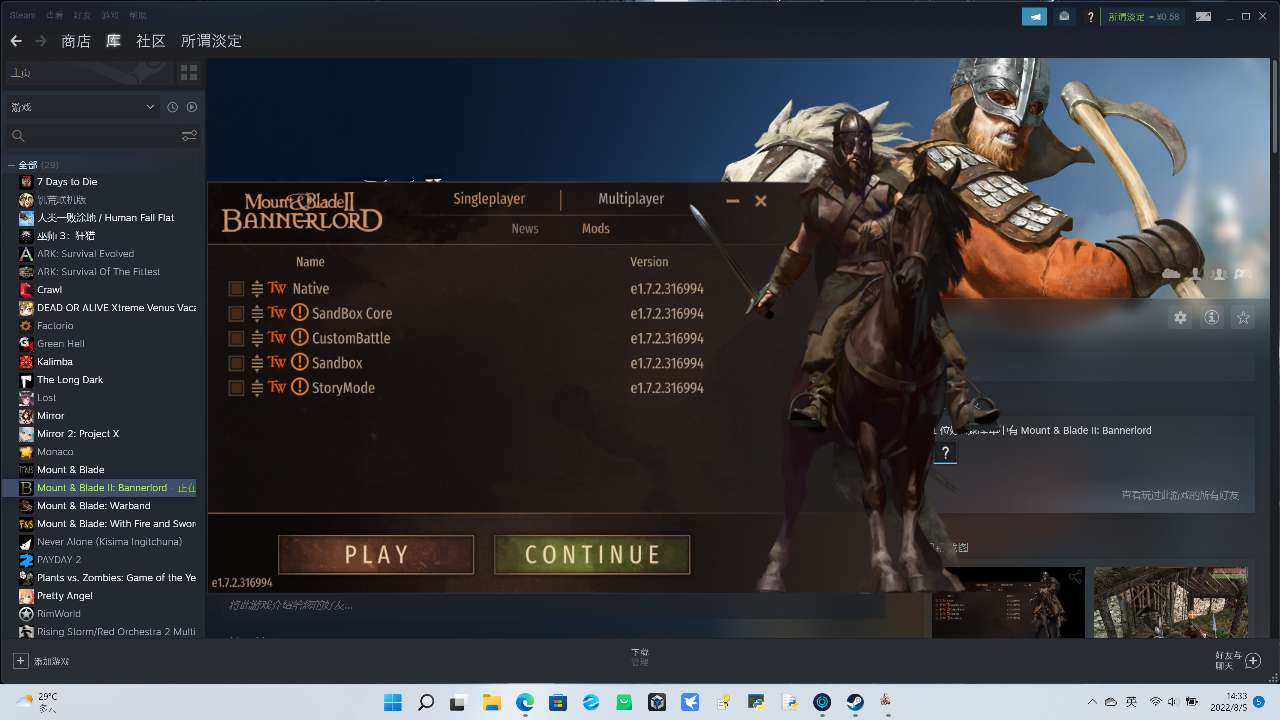Click warning icon beside SandBox Core
This screenshot has width=1280, height=720.
[299, 313]
